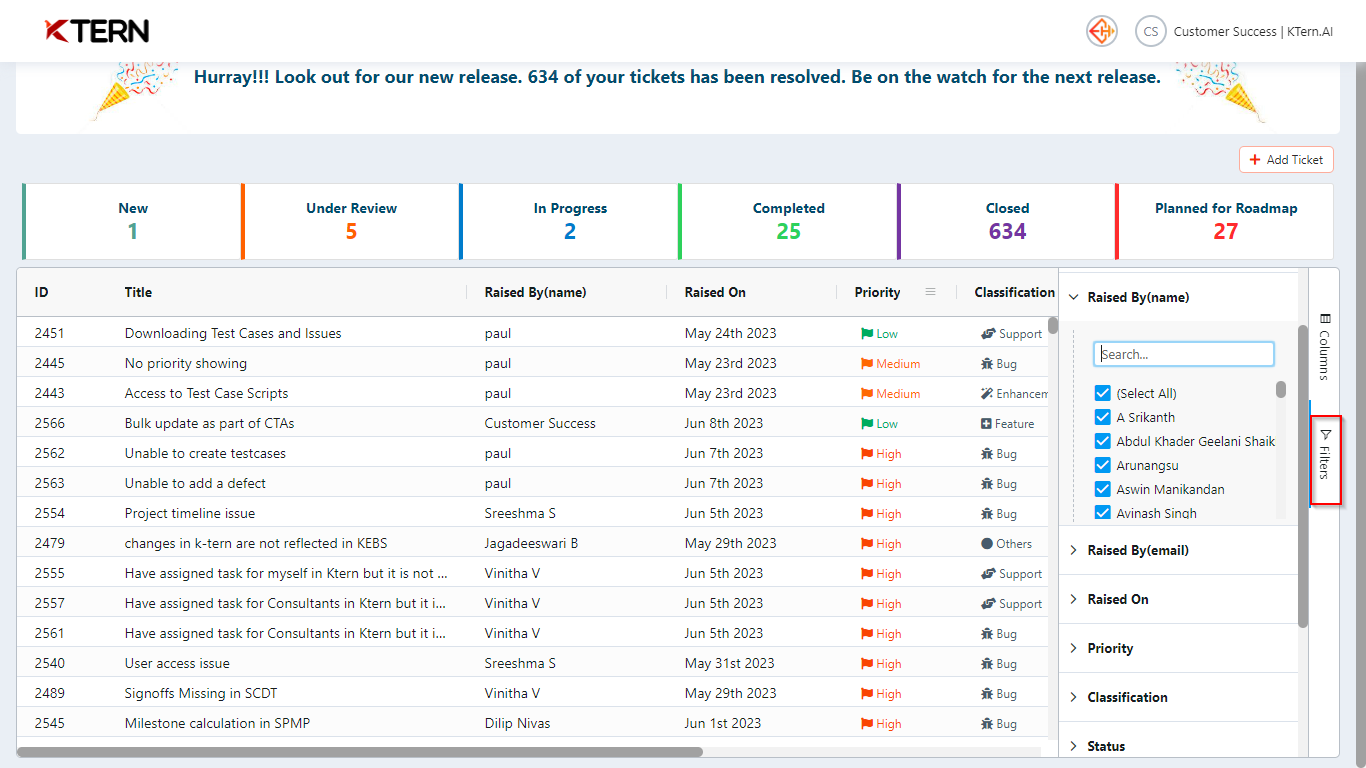Click the table's vertical scrollbar thumb
Screen dimensions: 1366x768
[x=1053, y=325]
